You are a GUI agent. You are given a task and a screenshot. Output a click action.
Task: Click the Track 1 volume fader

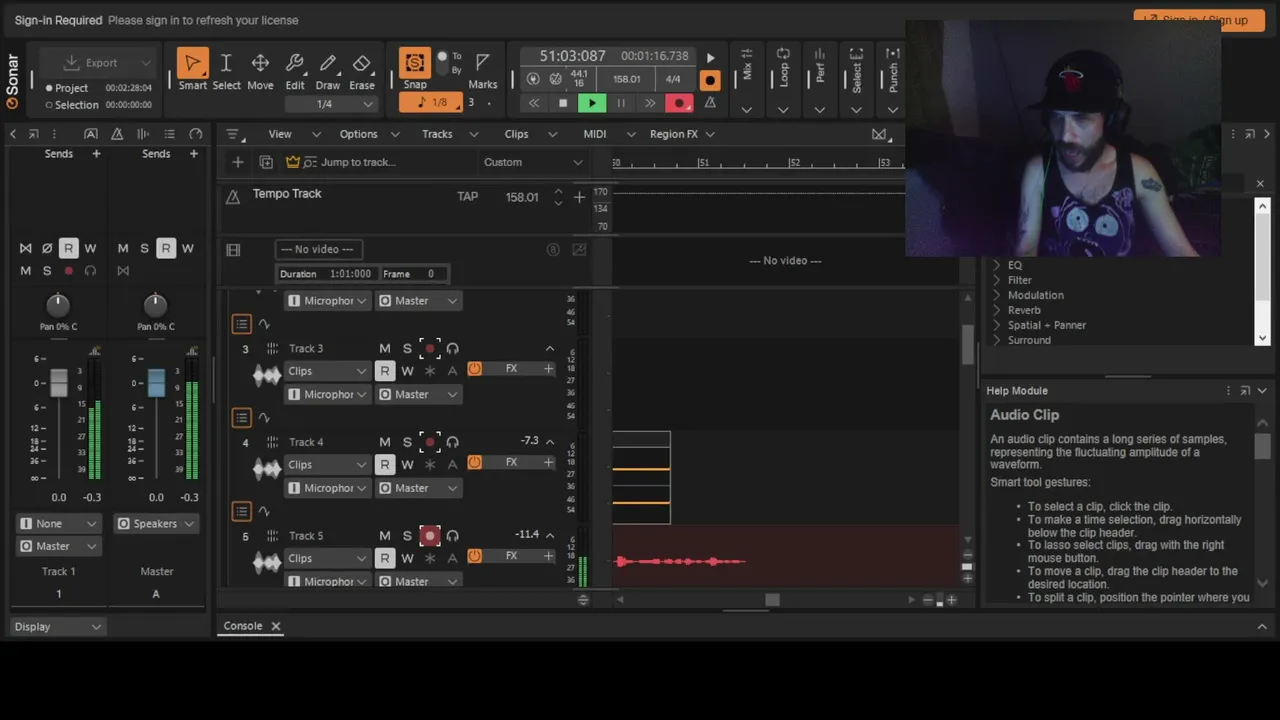pyautogui.click(x=59, y=381)
